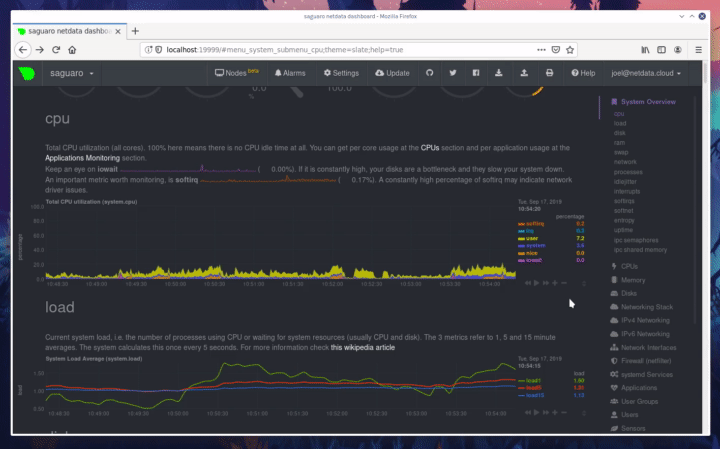The image size is (720, 449).
Task: Zoom in the CPU chart
Action: [x=555, y=283]
